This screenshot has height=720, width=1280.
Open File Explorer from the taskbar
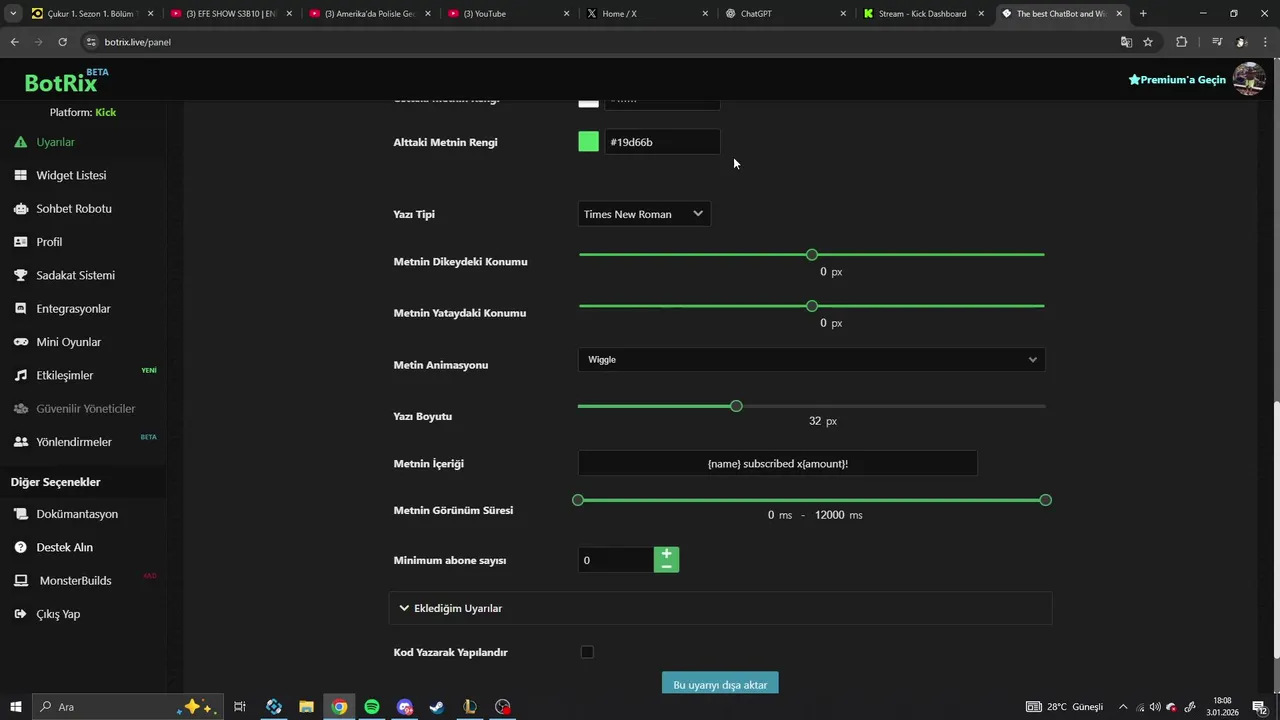[x=306, y=707]
